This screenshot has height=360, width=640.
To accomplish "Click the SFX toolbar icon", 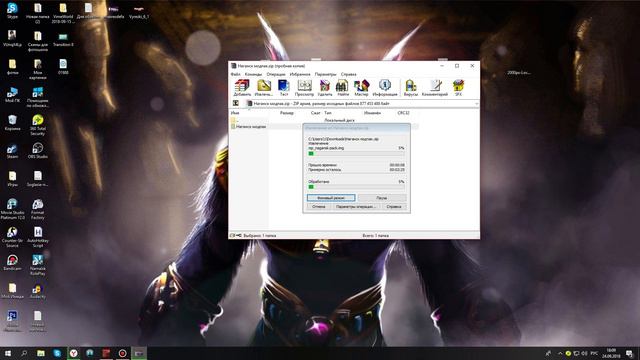I will pos(458,87).
